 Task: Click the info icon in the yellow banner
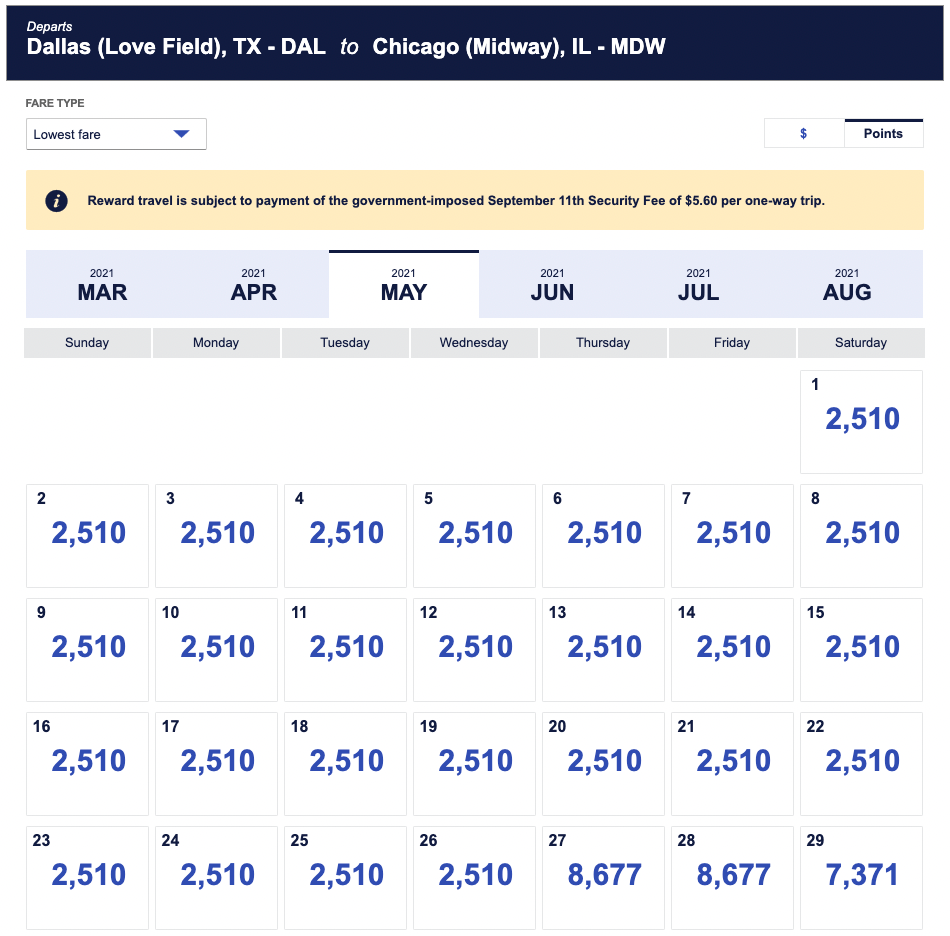pos(57,201)
